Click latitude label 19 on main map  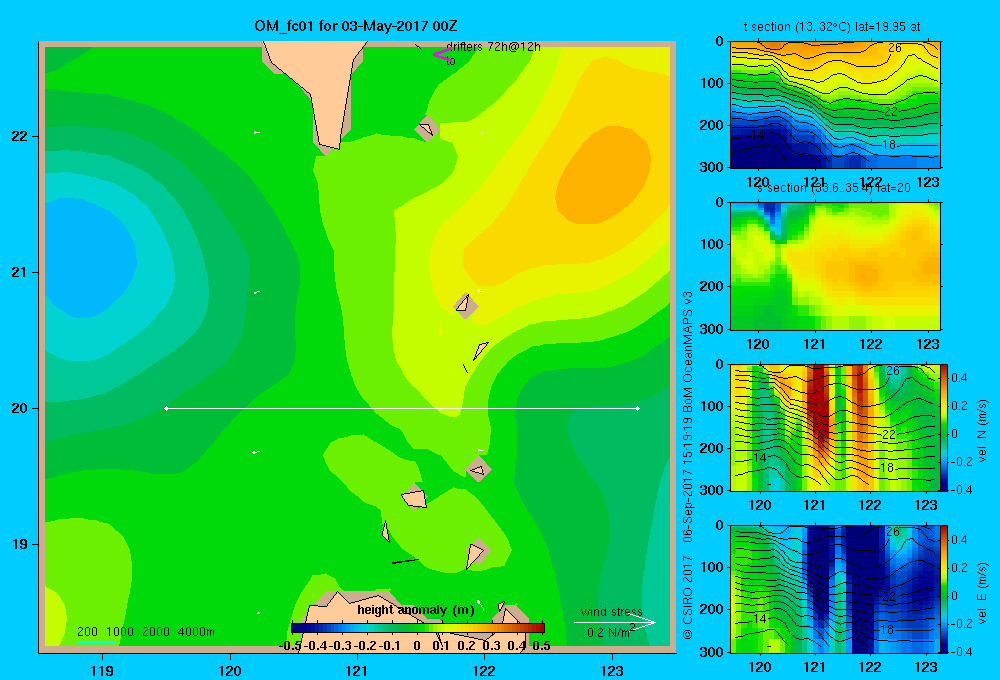pyautogui.click(x=20, y=544)
